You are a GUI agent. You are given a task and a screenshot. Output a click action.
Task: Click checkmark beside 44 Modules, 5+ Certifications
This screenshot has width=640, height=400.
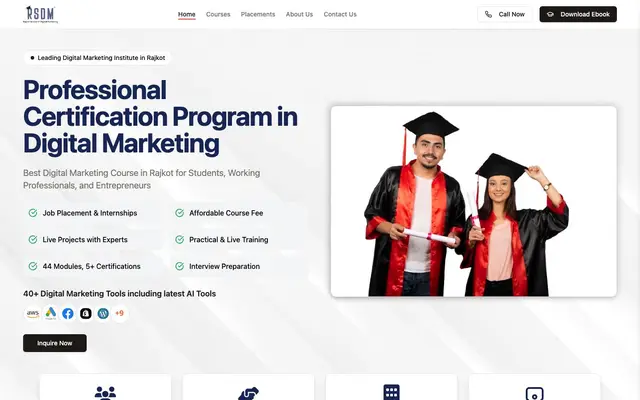[33, 266]
